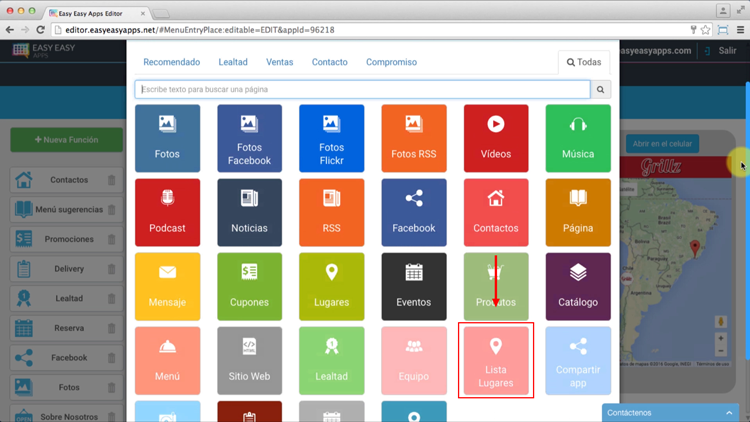Add the Eventos calendar tile

[x=413, y=286]
